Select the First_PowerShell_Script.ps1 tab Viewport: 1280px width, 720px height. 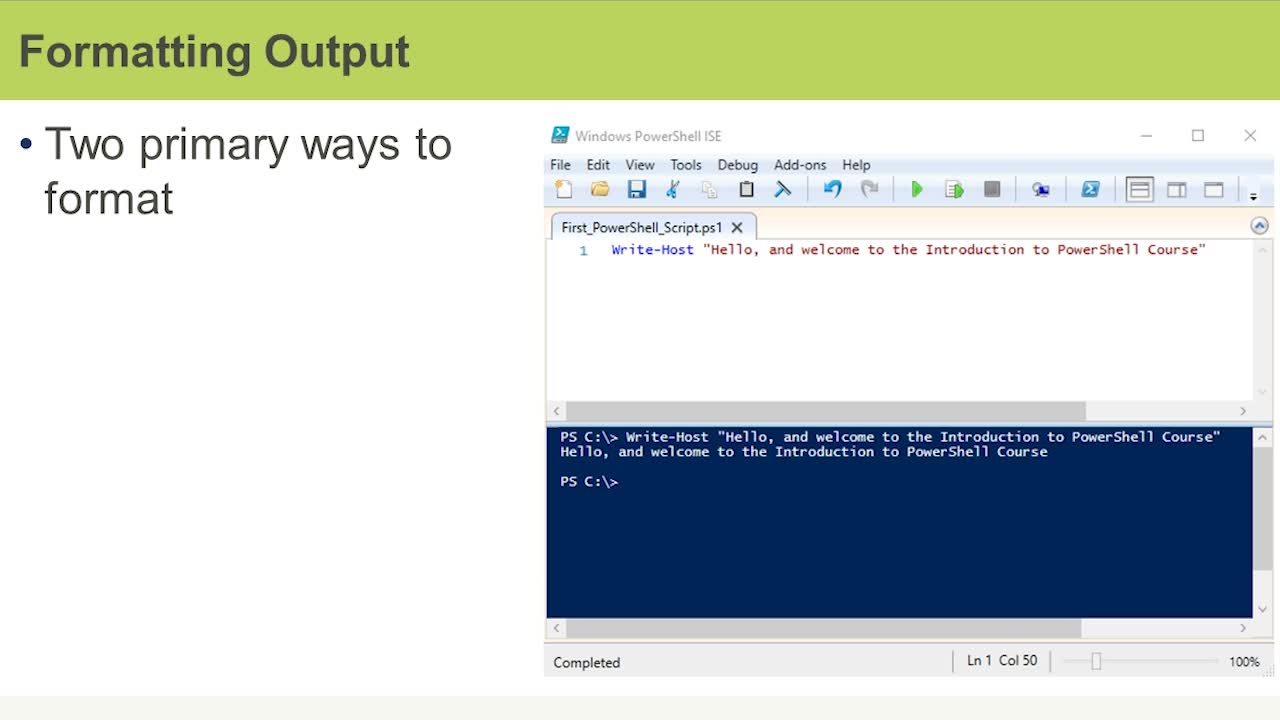click(641, 228)
